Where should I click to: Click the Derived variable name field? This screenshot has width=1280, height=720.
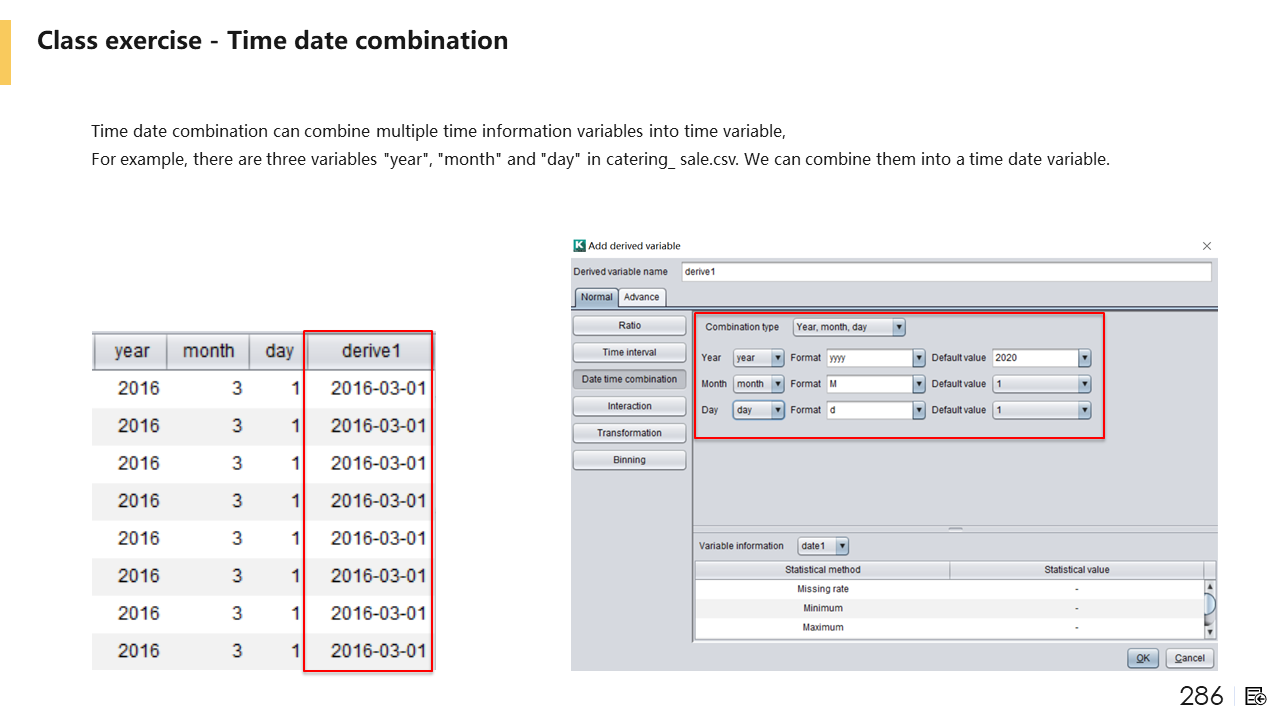[x=945, y=272]
